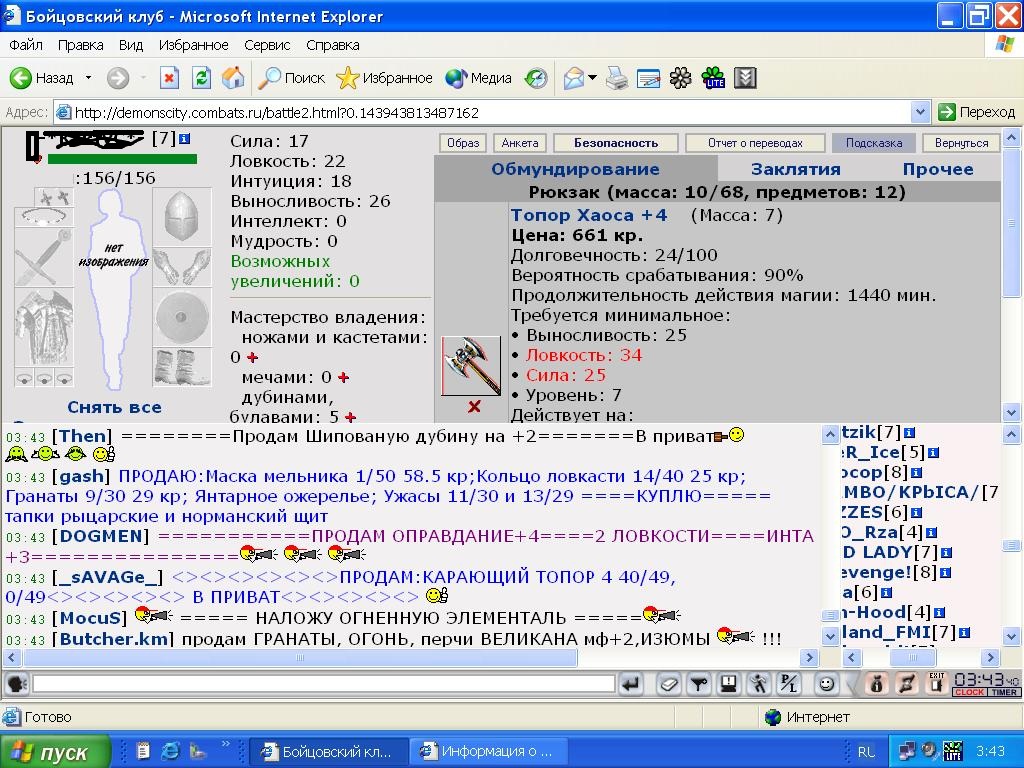
Task: Click the EXIT door icon
Action: pos(936,683)
